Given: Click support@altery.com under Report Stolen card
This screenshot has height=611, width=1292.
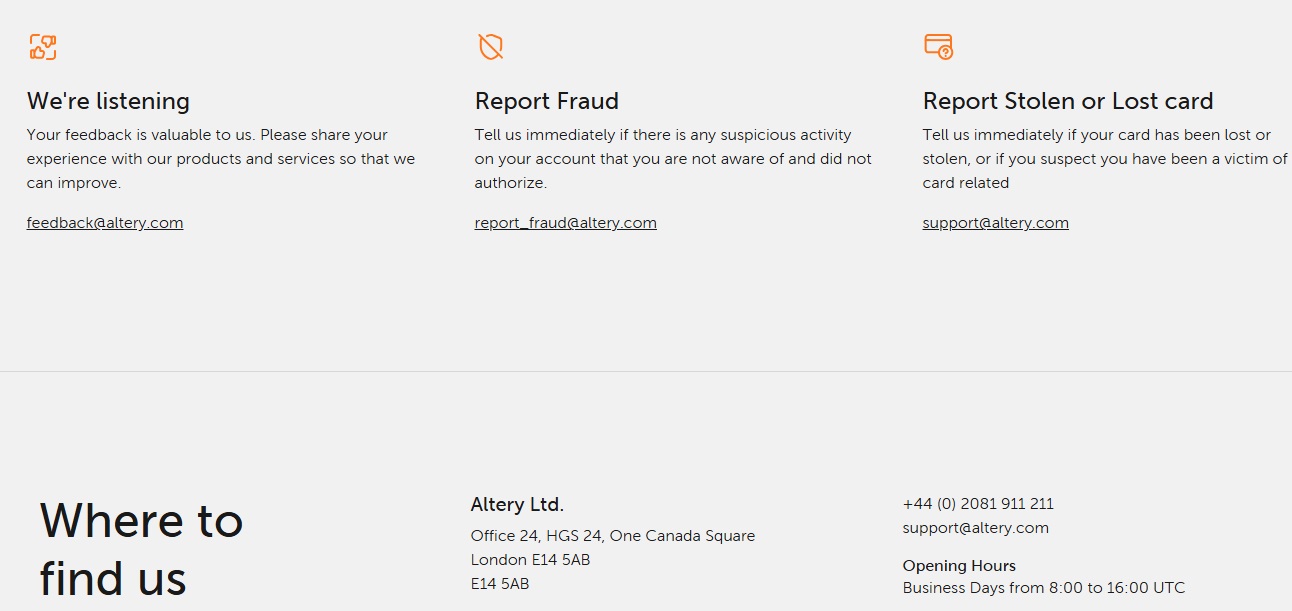Looking at the screenshot, I should click(995, 223).
